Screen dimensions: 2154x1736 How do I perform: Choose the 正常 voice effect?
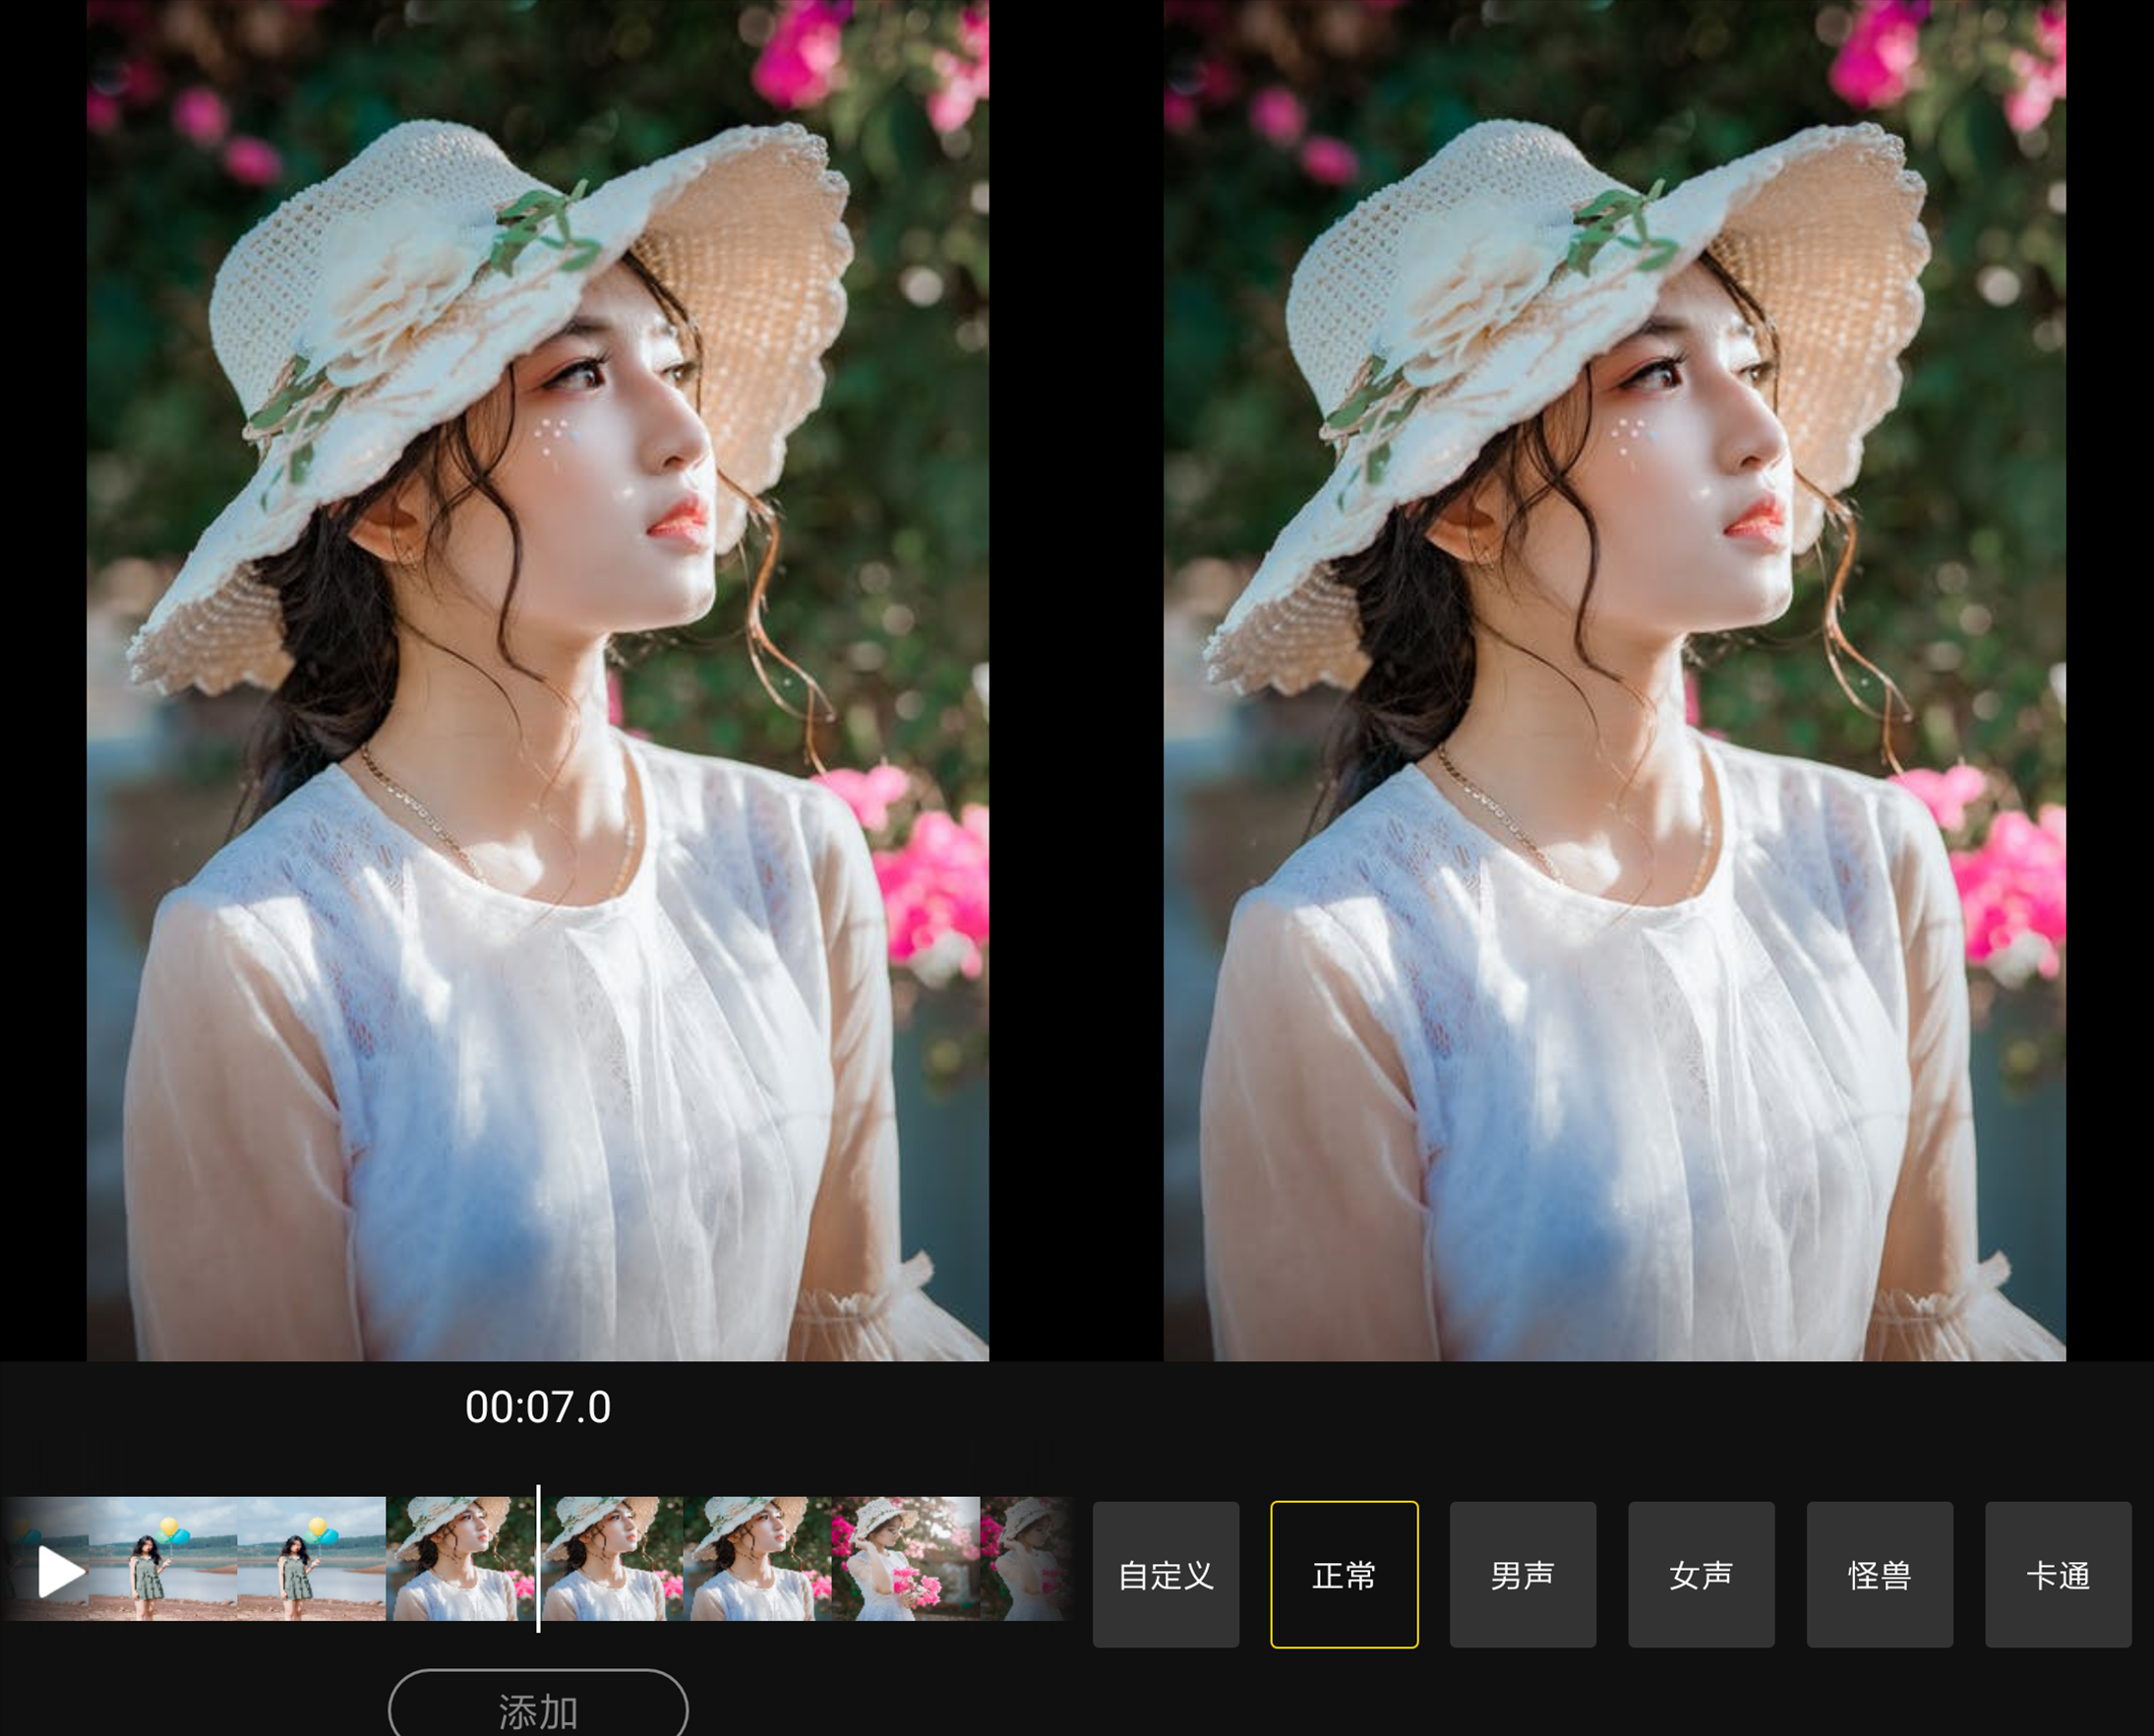pos(1344,1575)
